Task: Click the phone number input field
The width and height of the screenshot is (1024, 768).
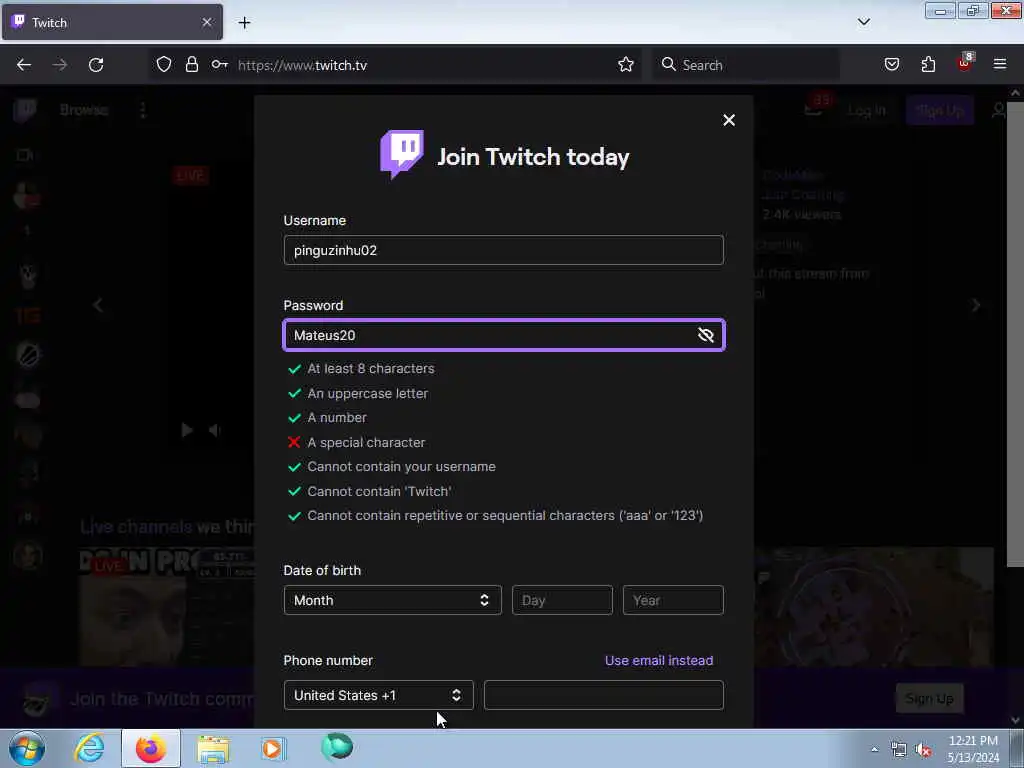Action: coord(603,696)
